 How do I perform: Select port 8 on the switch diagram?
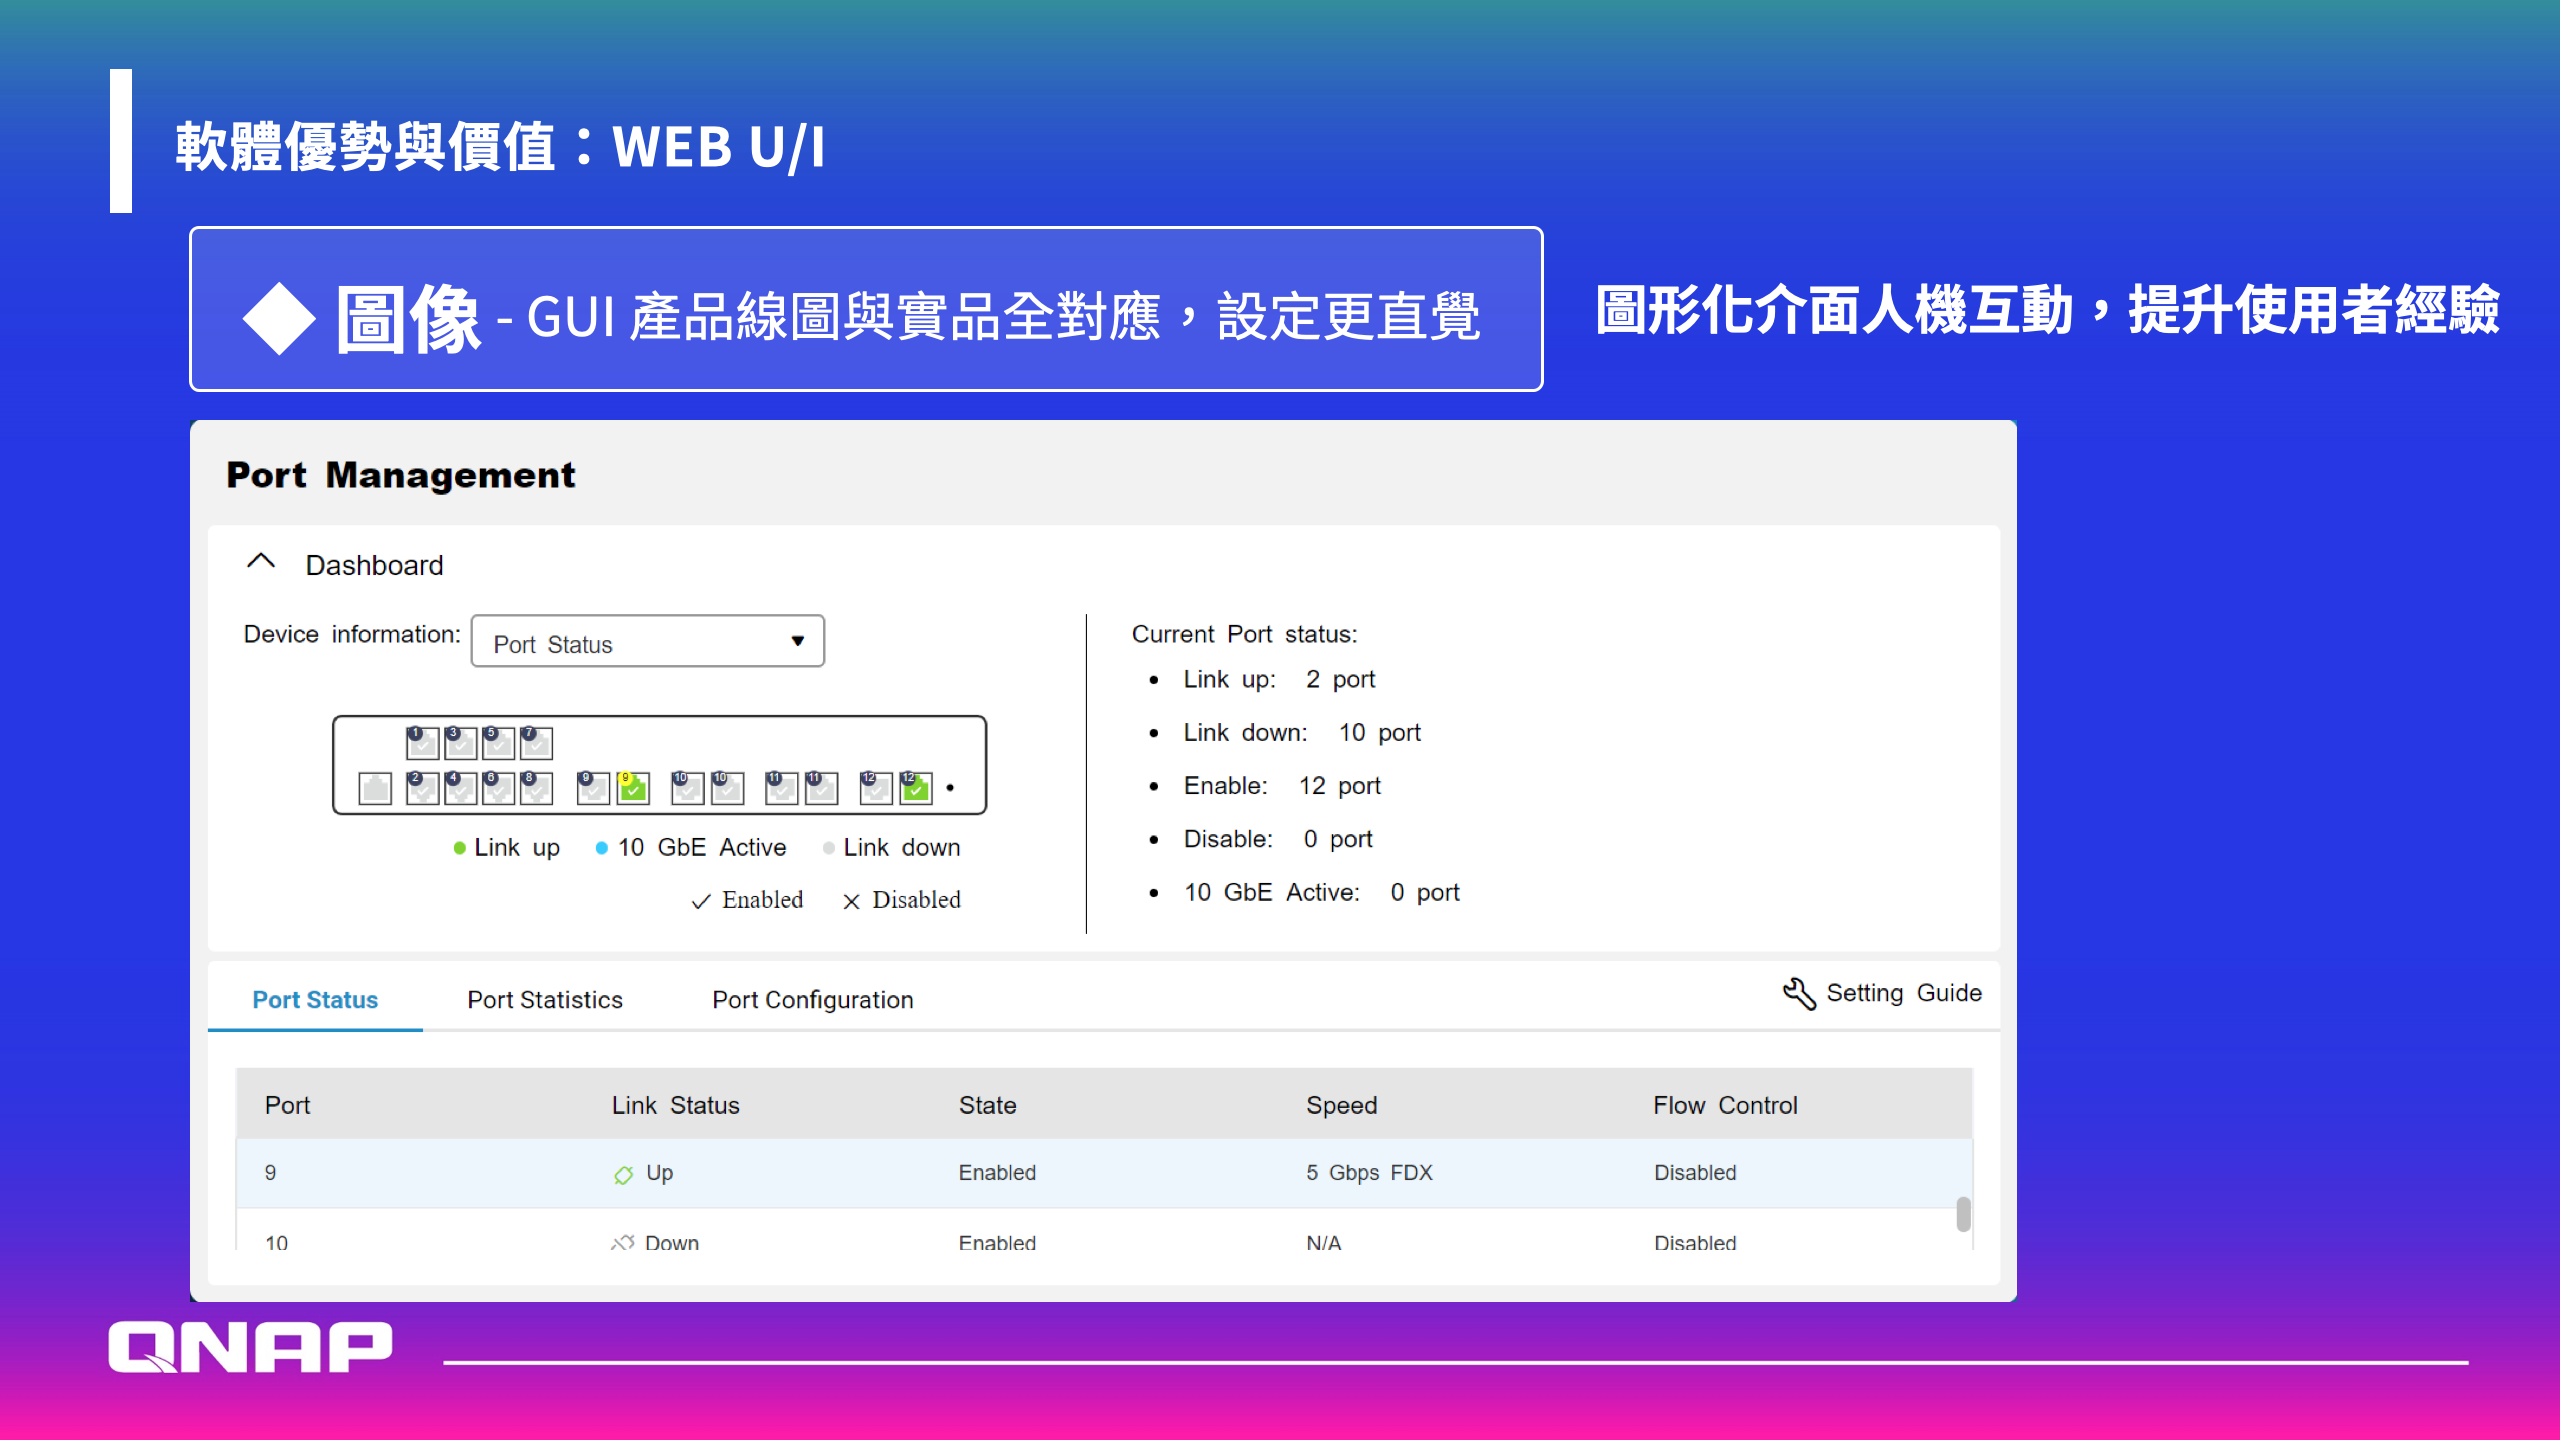point(536,788)
